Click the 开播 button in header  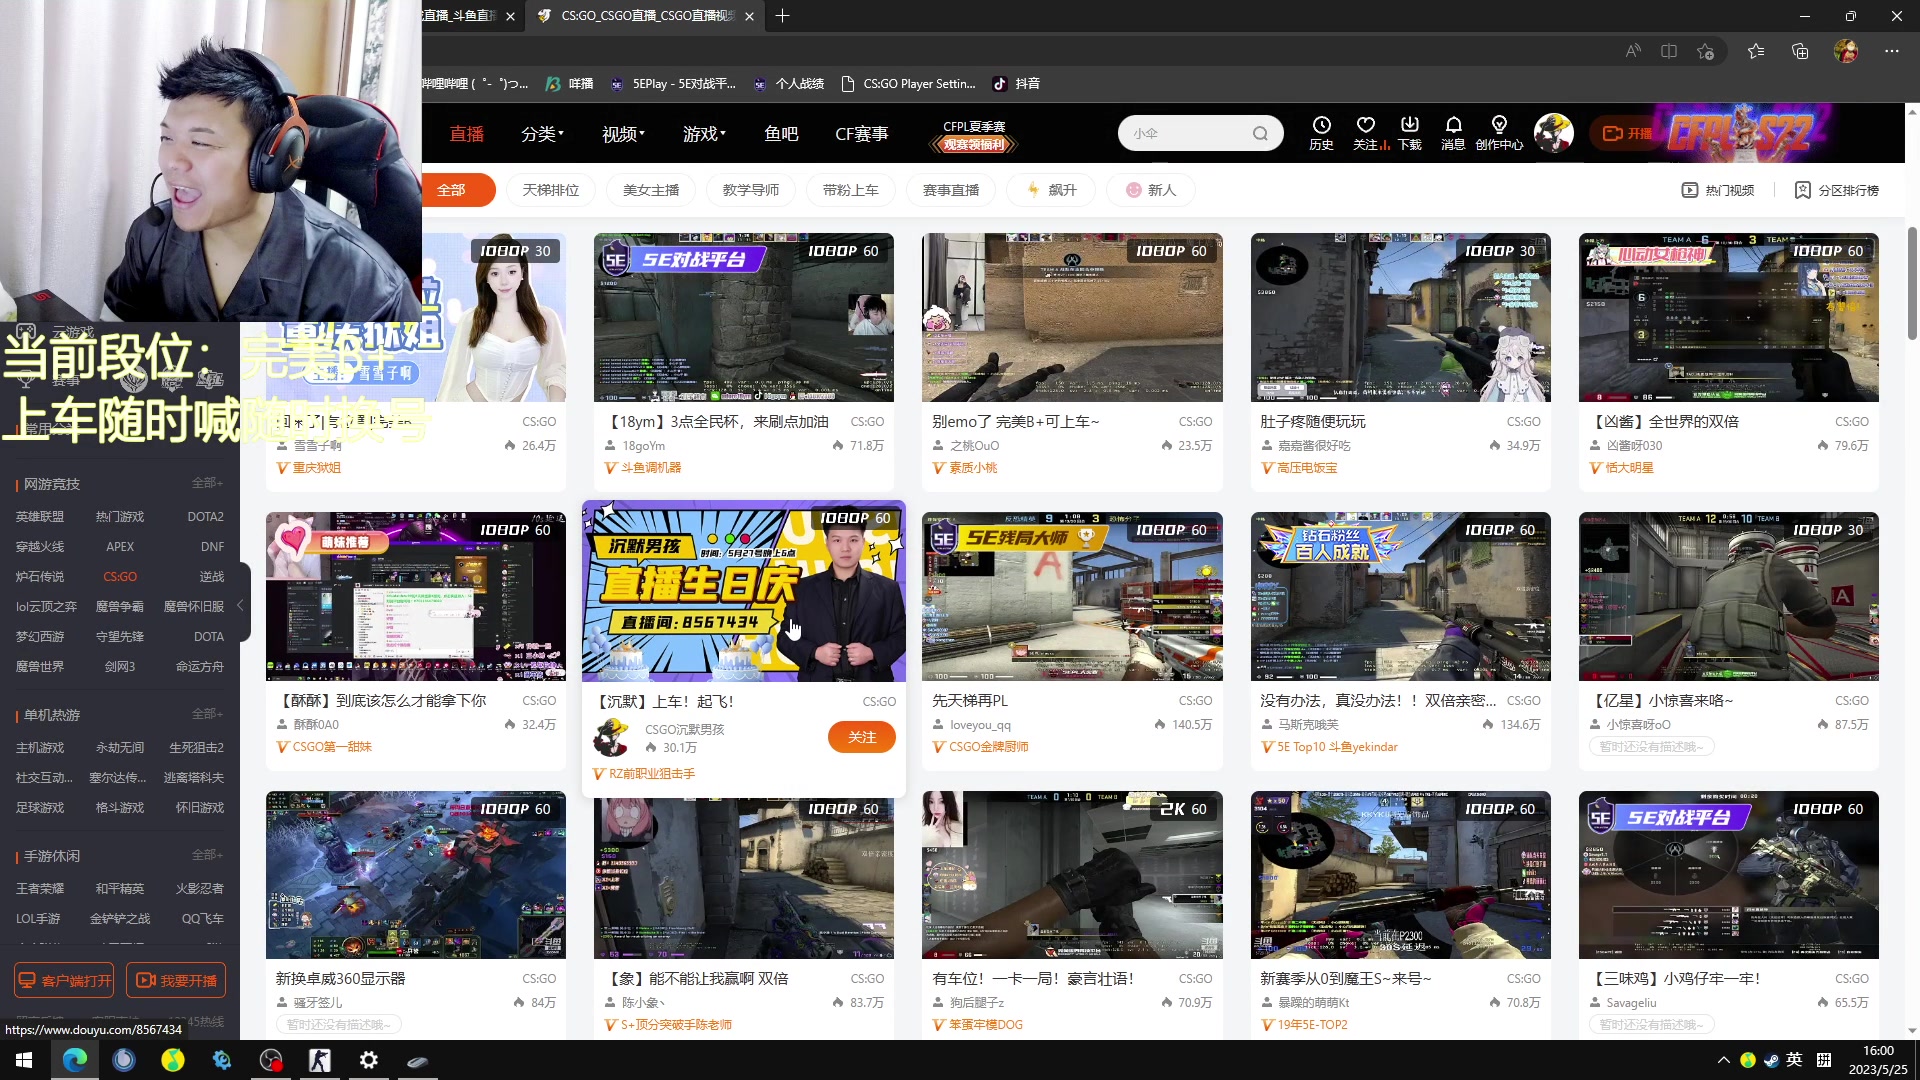(x=1627, y=133)
